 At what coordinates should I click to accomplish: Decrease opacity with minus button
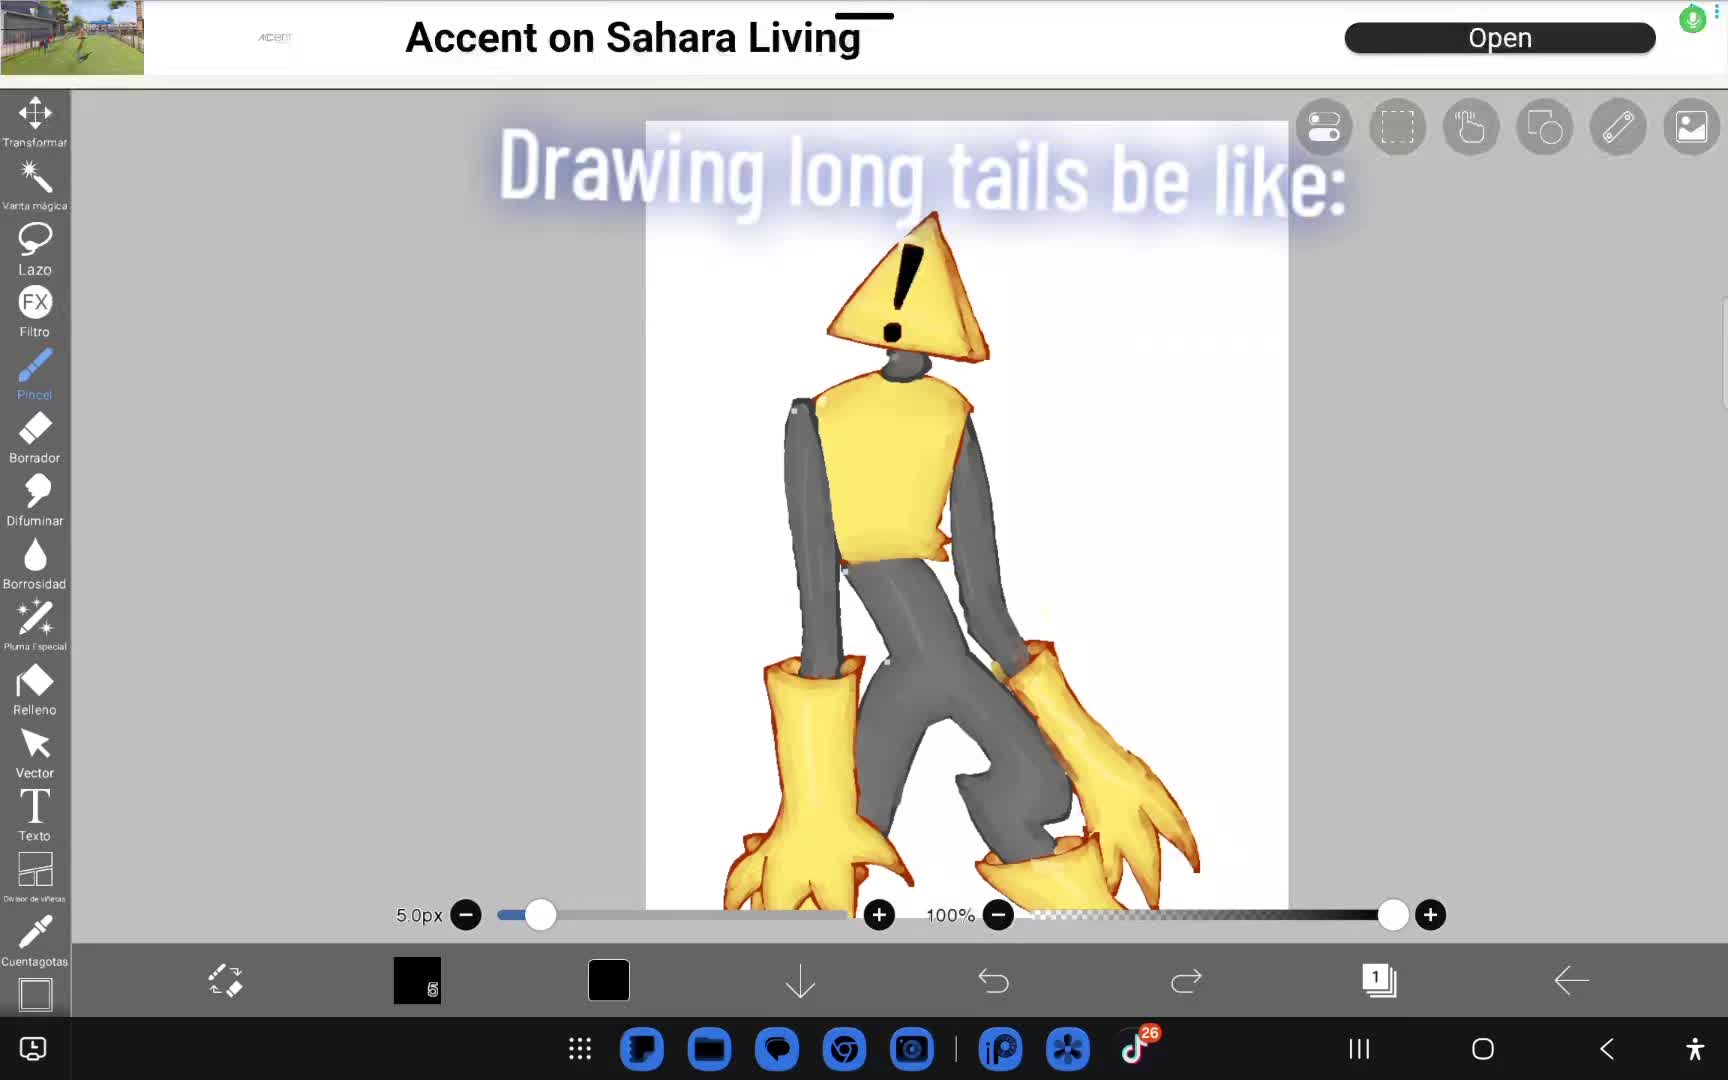pyautogui.click(x=998, y=915)
